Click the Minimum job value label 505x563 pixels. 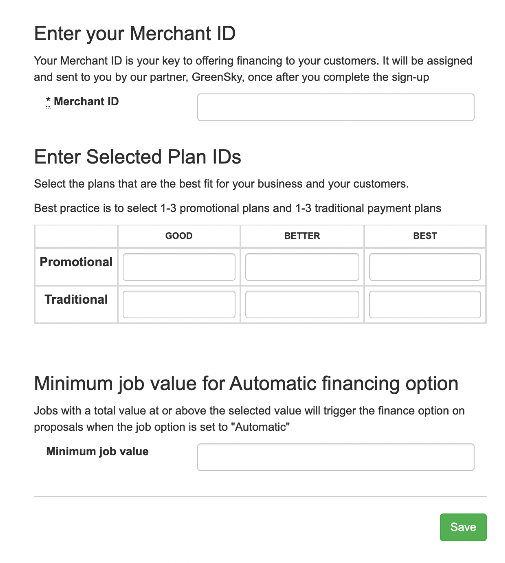[x=97, y=451]
